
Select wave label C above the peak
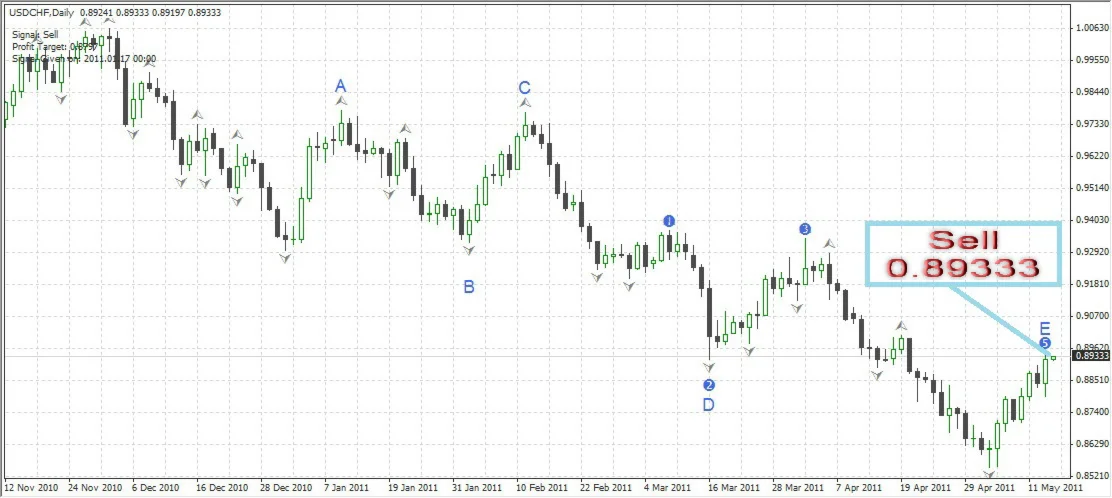[524, 87]
